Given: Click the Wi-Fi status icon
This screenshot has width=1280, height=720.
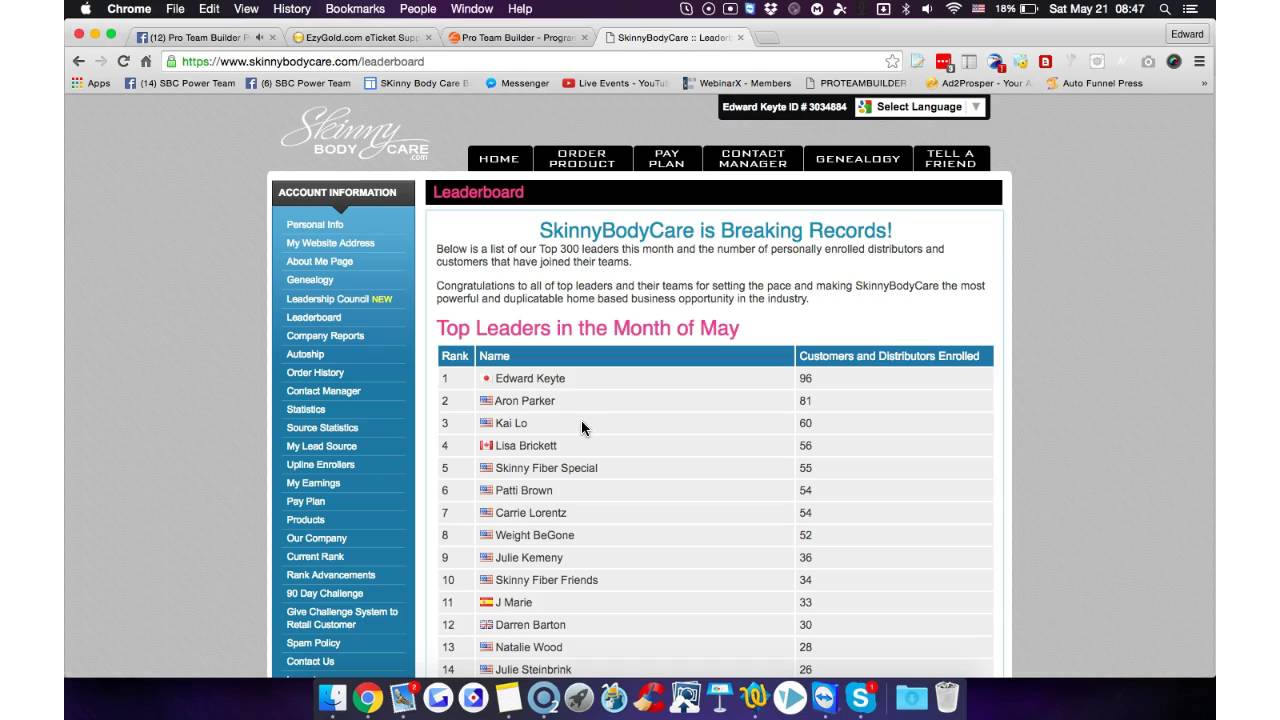Looking at the screenshot, I should click(x=953, y=9).
